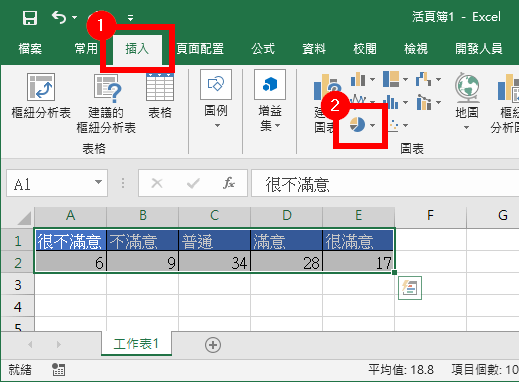Click 建議的樞紐分析表 button
The width and height of the screenshot is (519, 382).
106,103
